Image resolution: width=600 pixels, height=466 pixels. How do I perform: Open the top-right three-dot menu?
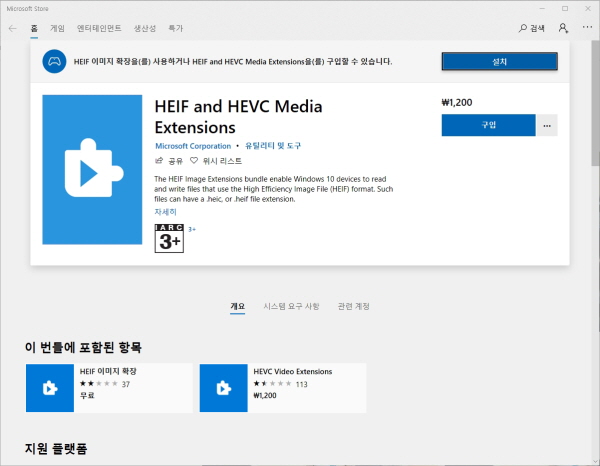tap(587, 27)
